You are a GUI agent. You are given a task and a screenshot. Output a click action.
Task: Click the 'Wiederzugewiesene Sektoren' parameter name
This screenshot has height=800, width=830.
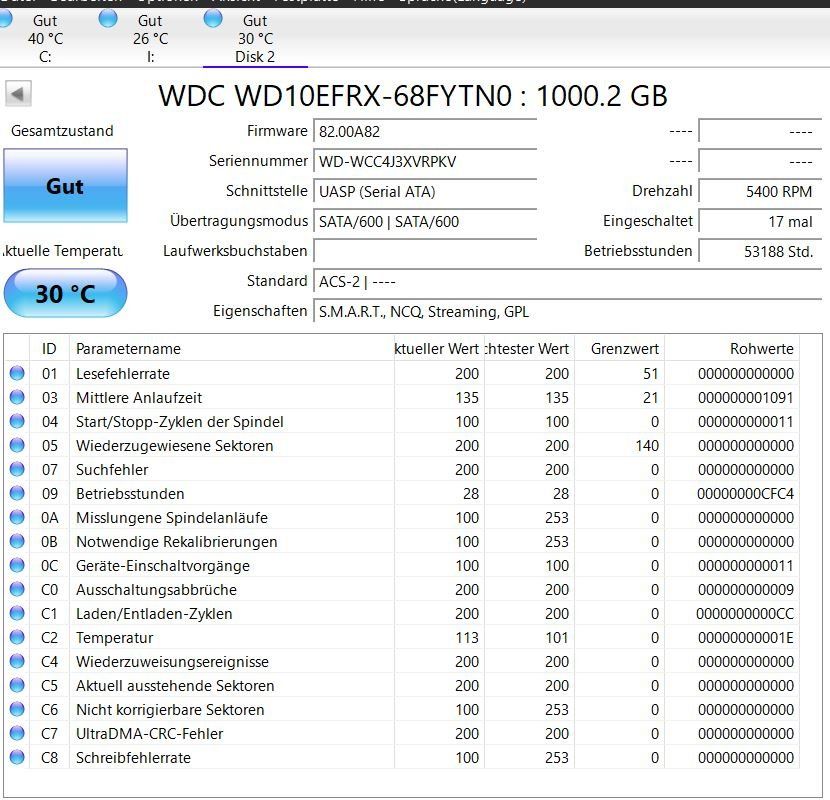[175, 445]
